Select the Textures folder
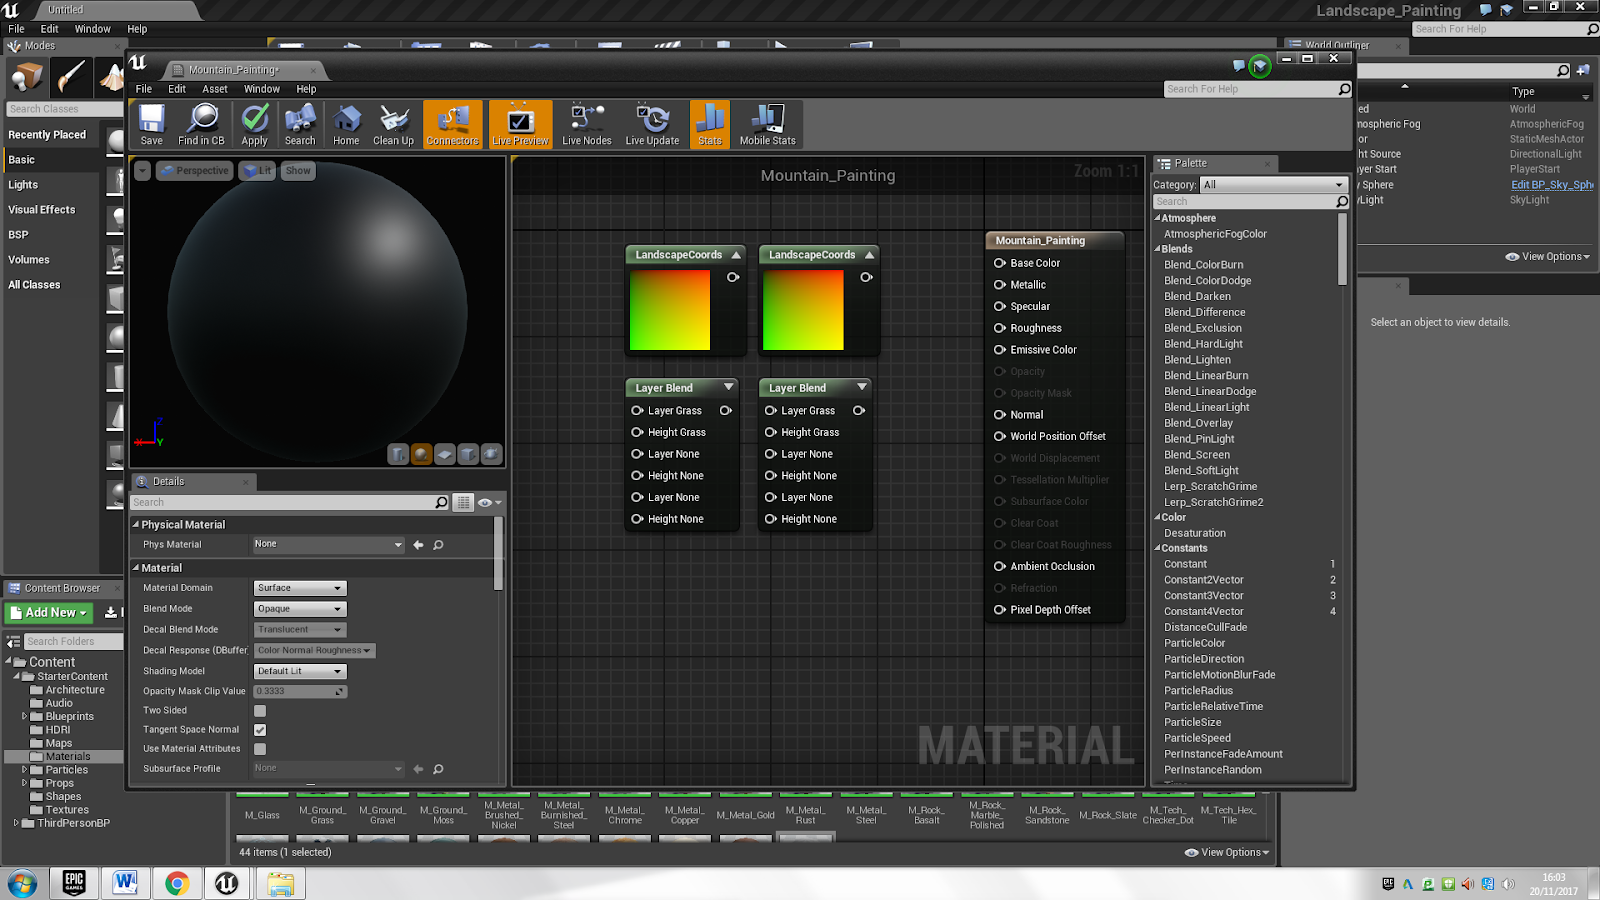This screenshot has width=1600, height=900. 67,810
